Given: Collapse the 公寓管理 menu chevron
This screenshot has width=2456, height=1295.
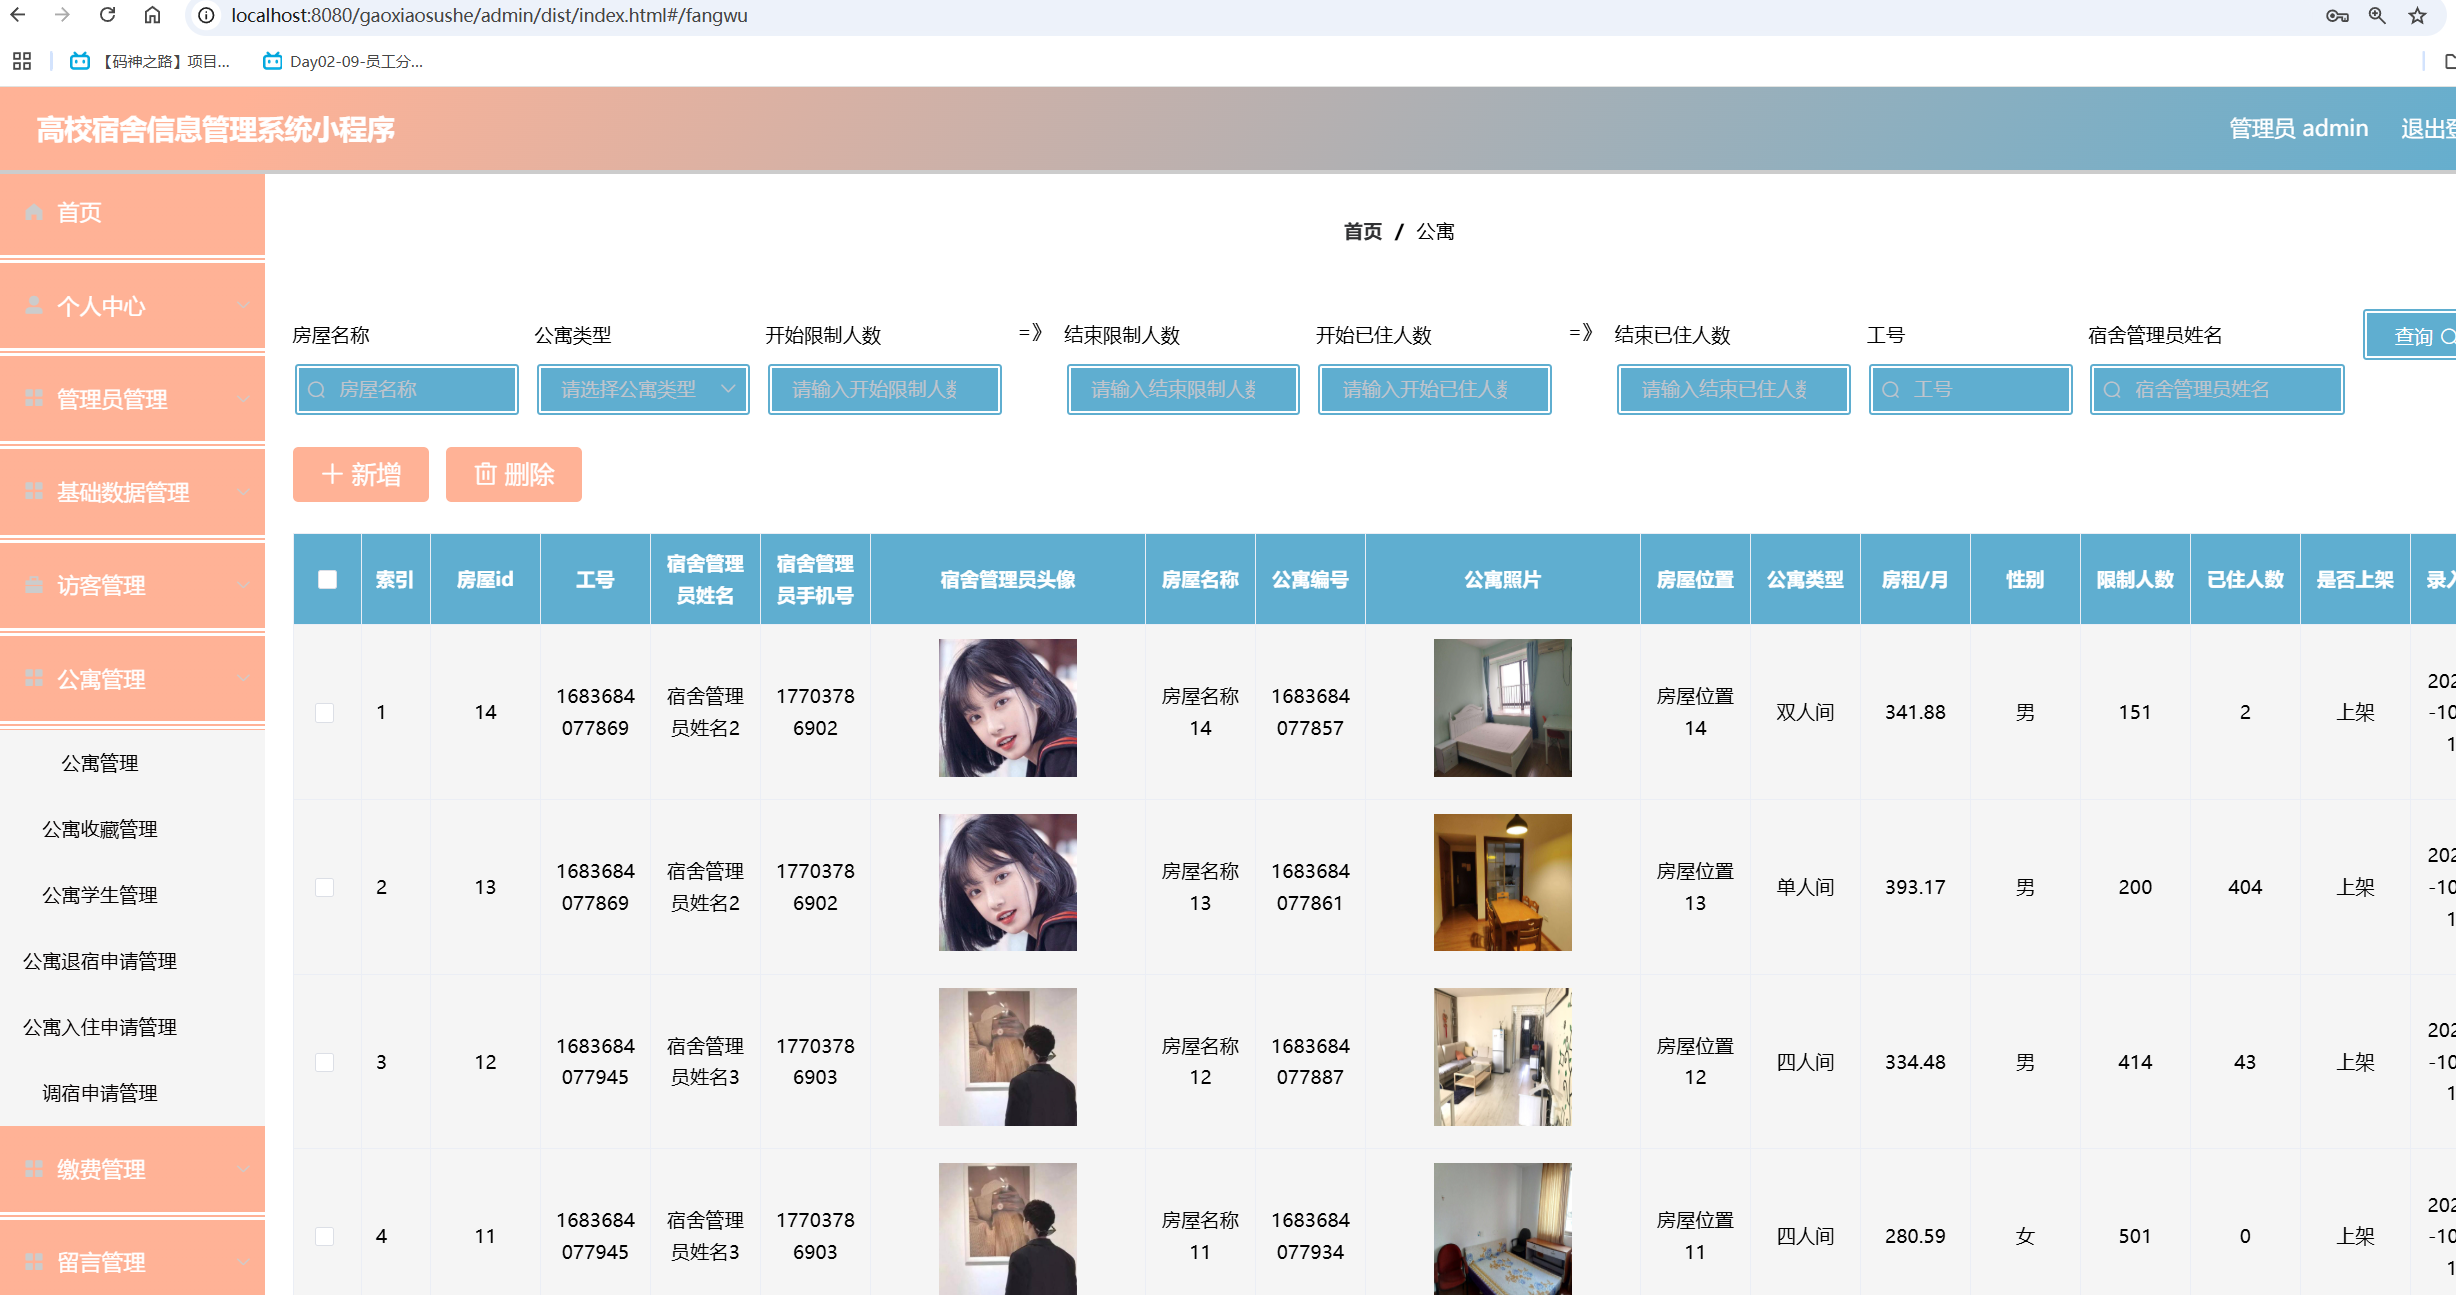Looking at the screenshot, I should [243, 679].
